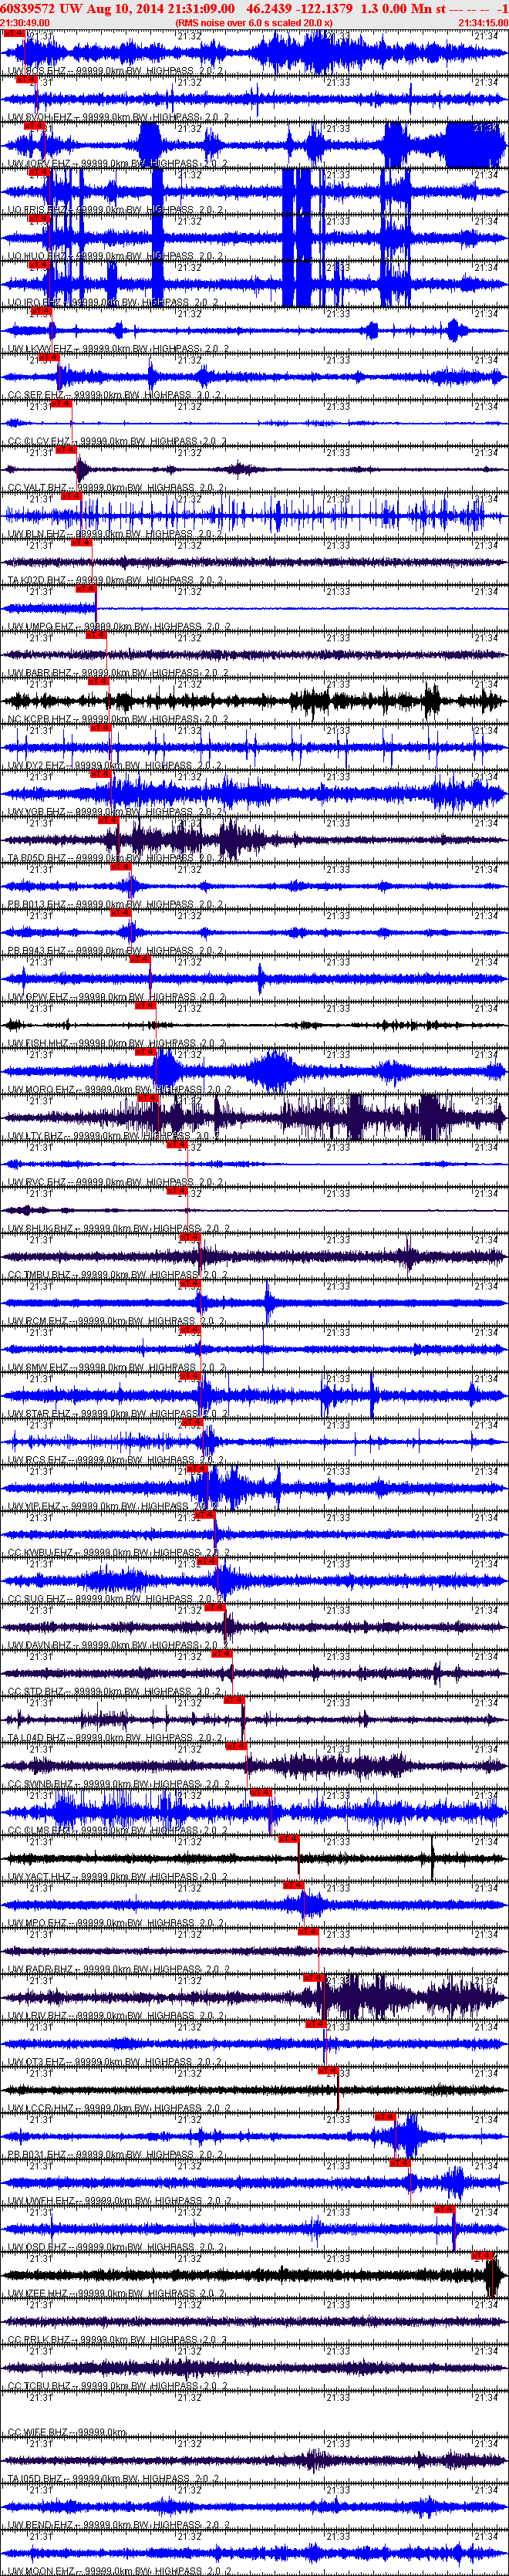Select the UW RVC EHZ station label
This screenshot has width=509, height=2576.
pyautogui.click(x=115, y=1182)
